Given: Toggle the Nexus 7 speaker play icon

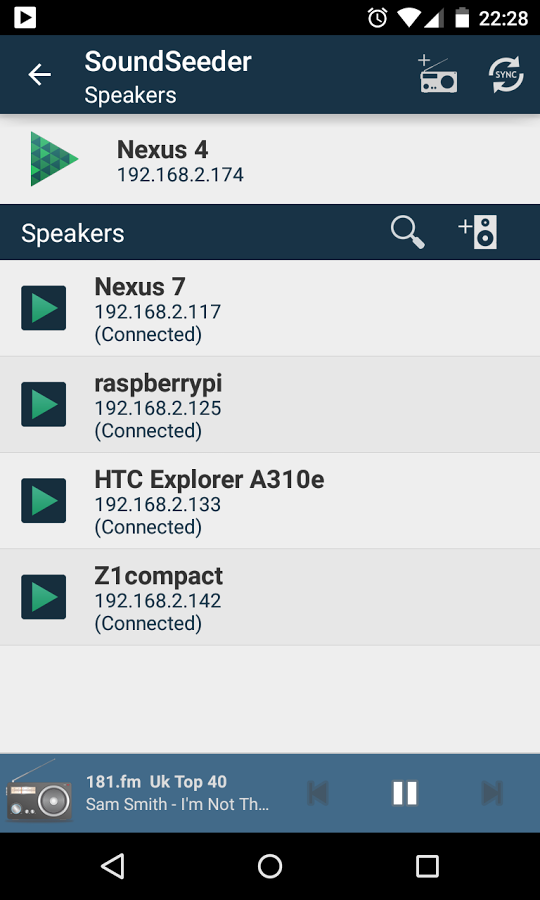Looking at the screenshot, I should [44, 308].
